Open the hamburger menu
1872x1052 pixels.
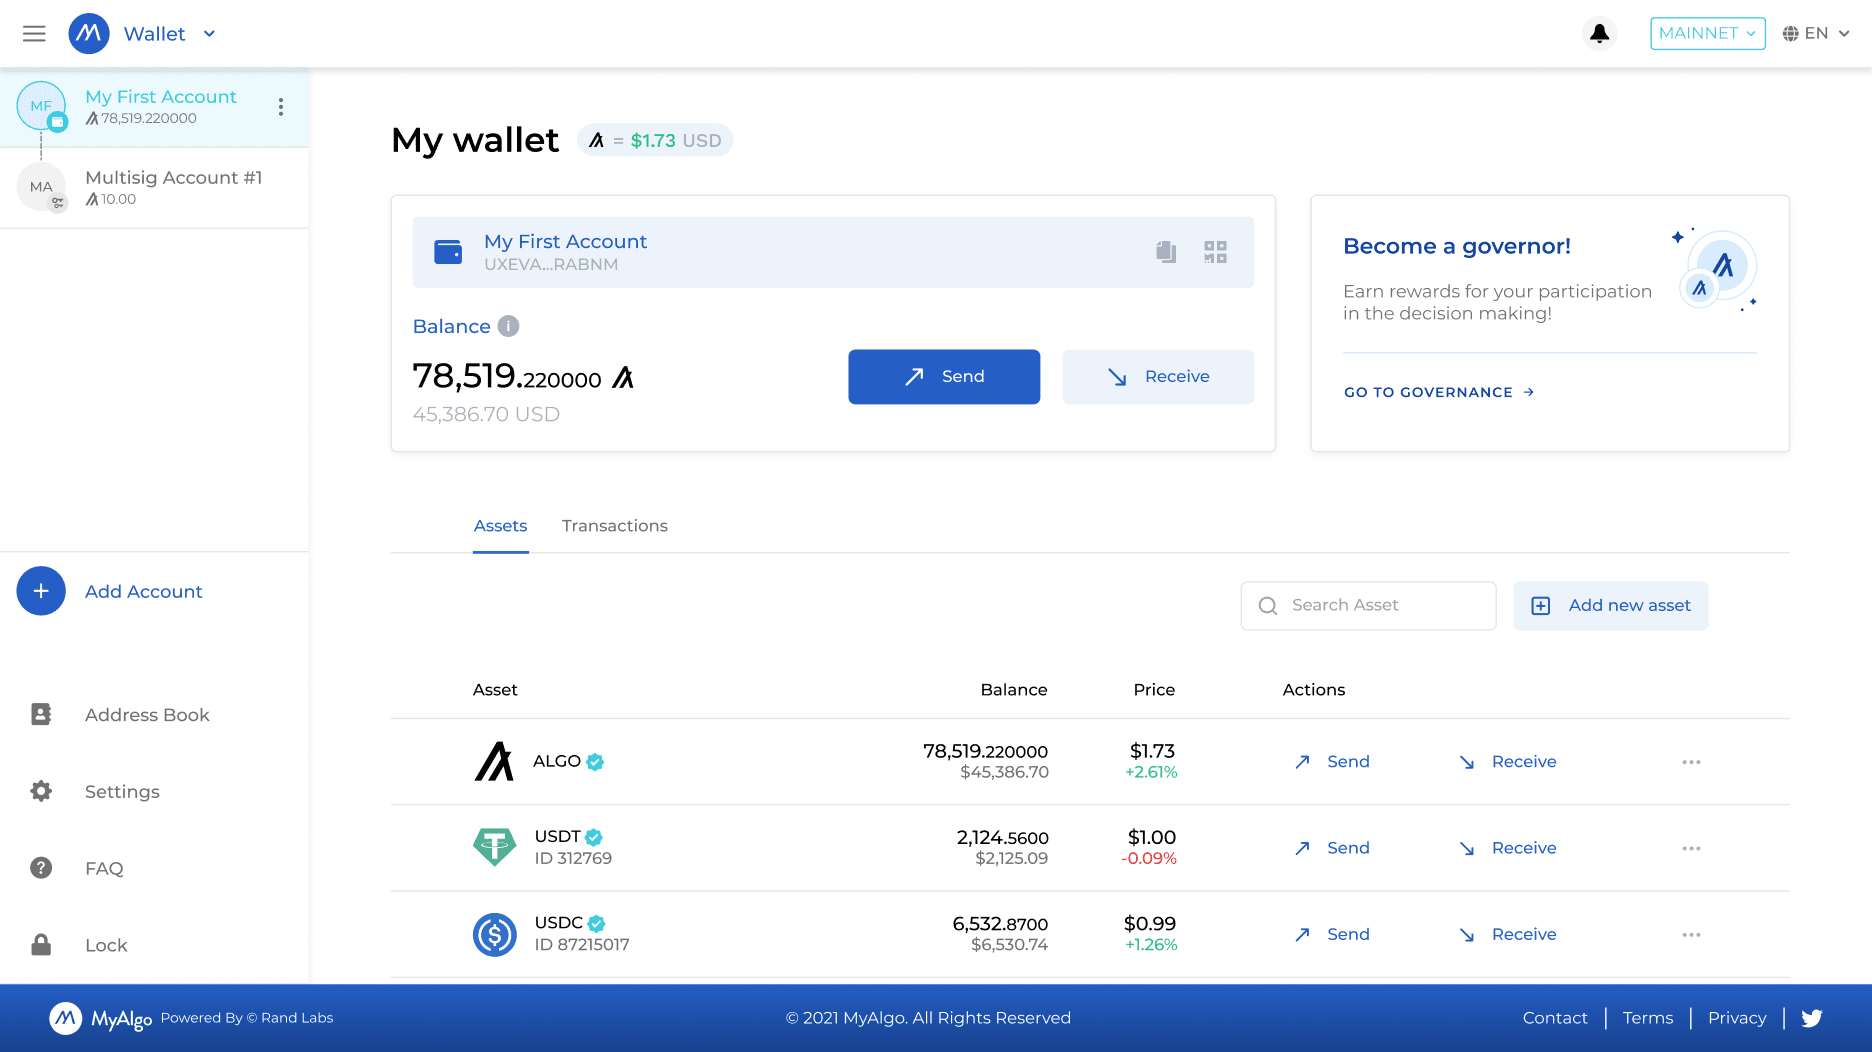click(x=34, y=34)
